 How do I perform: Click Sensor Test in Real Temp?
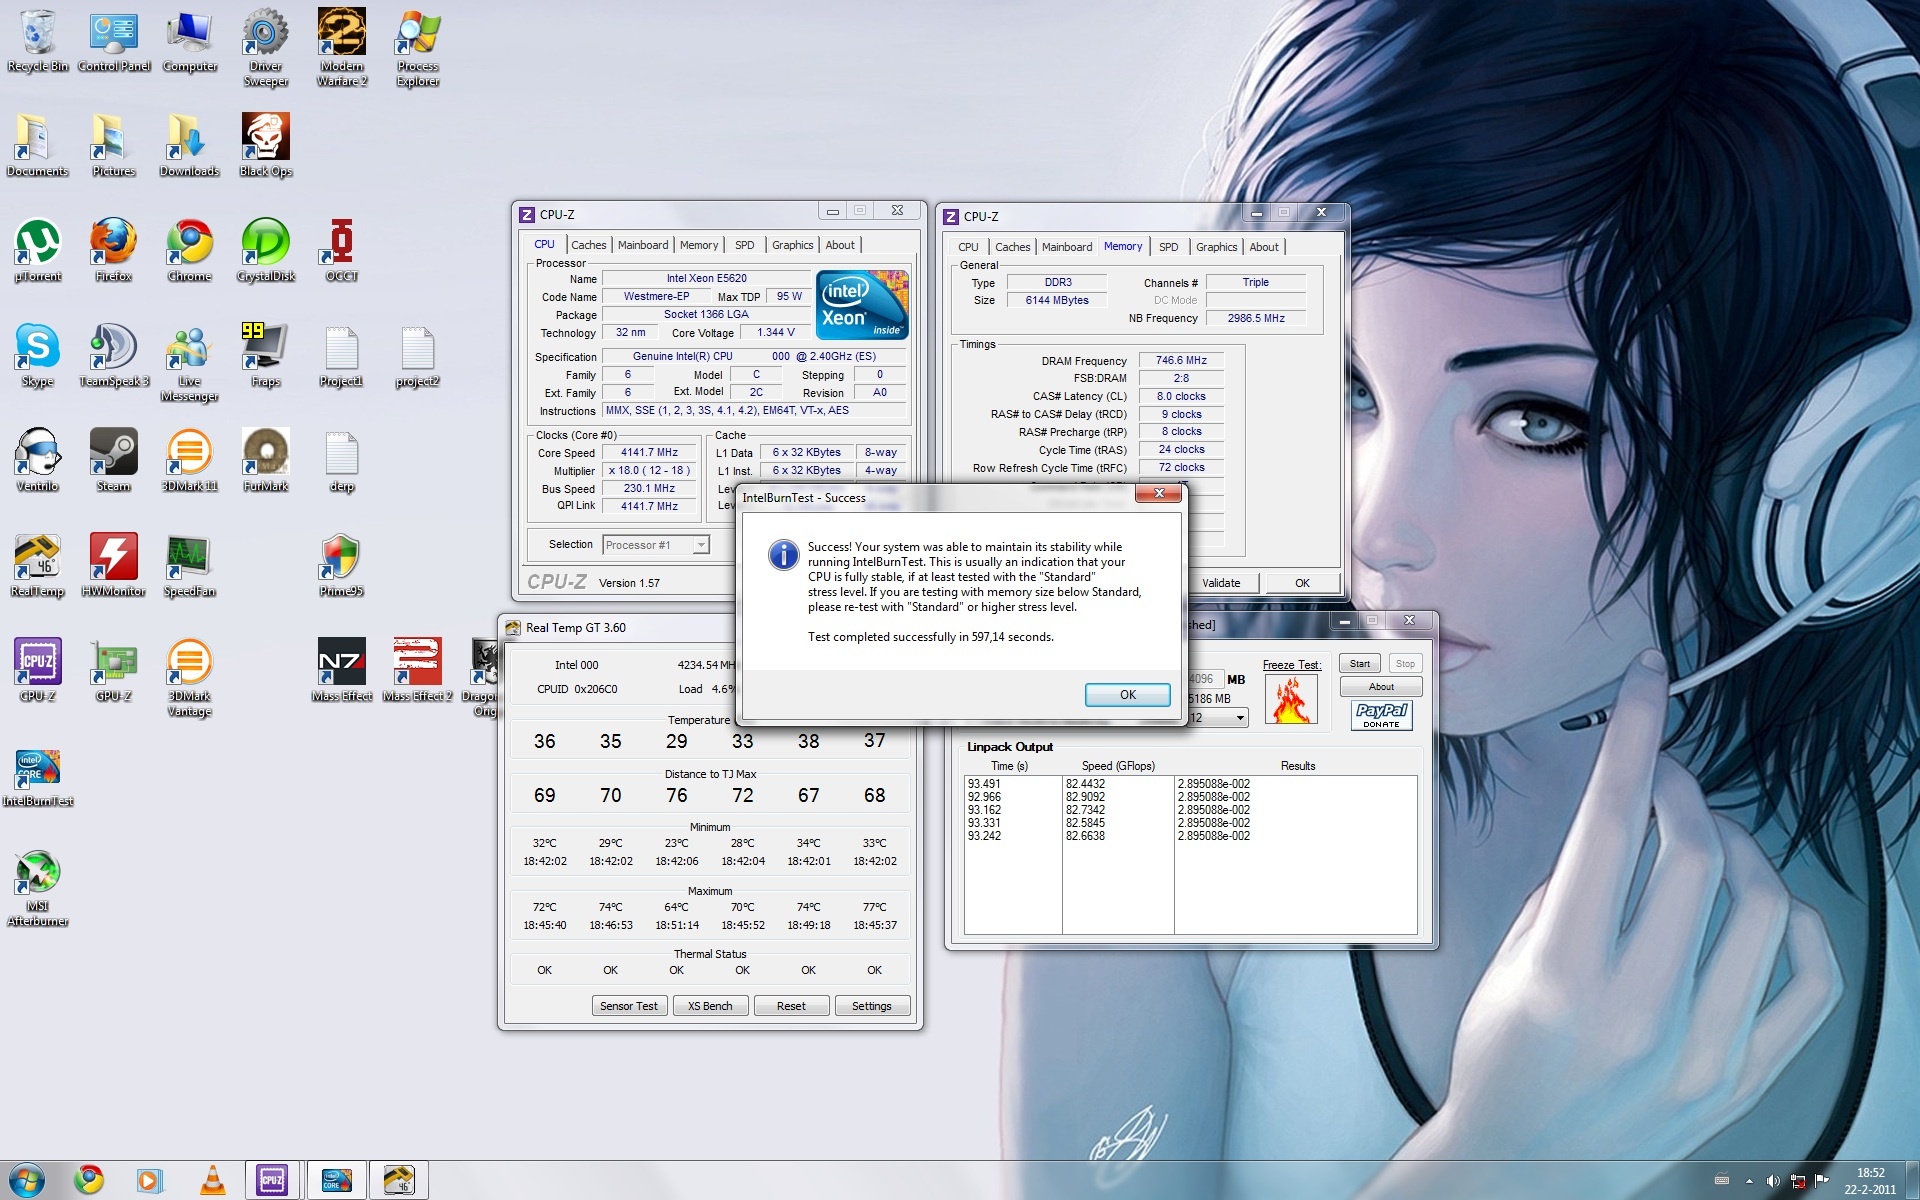coord(628,1006)
